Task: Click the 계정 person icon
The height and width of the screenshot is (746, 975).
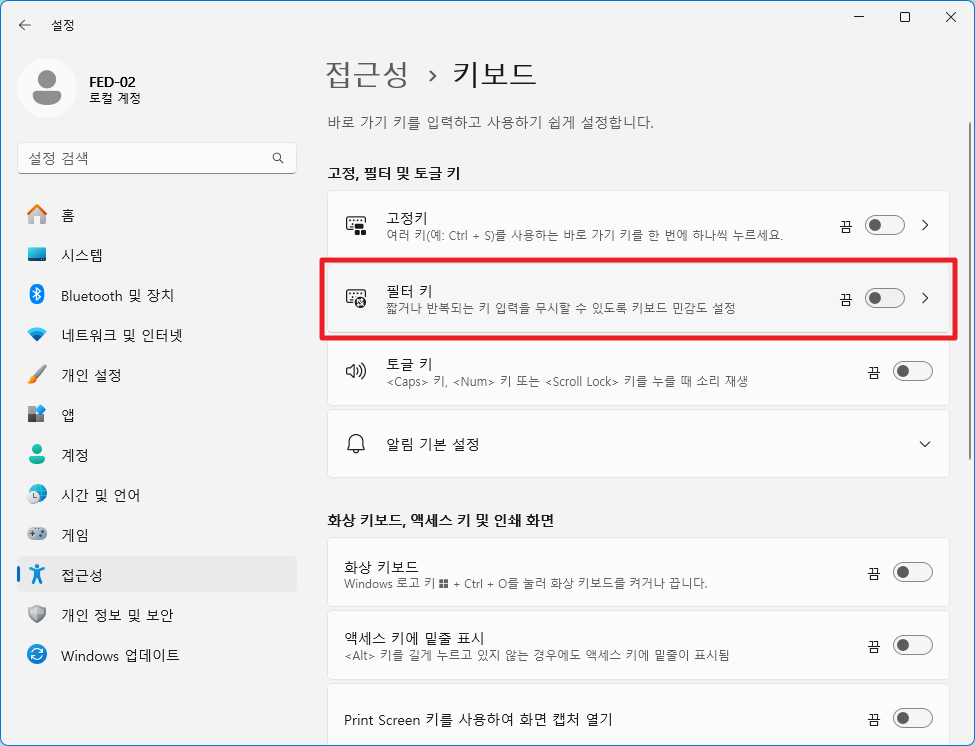Action: pyautogui.click(x=37, y=454)
